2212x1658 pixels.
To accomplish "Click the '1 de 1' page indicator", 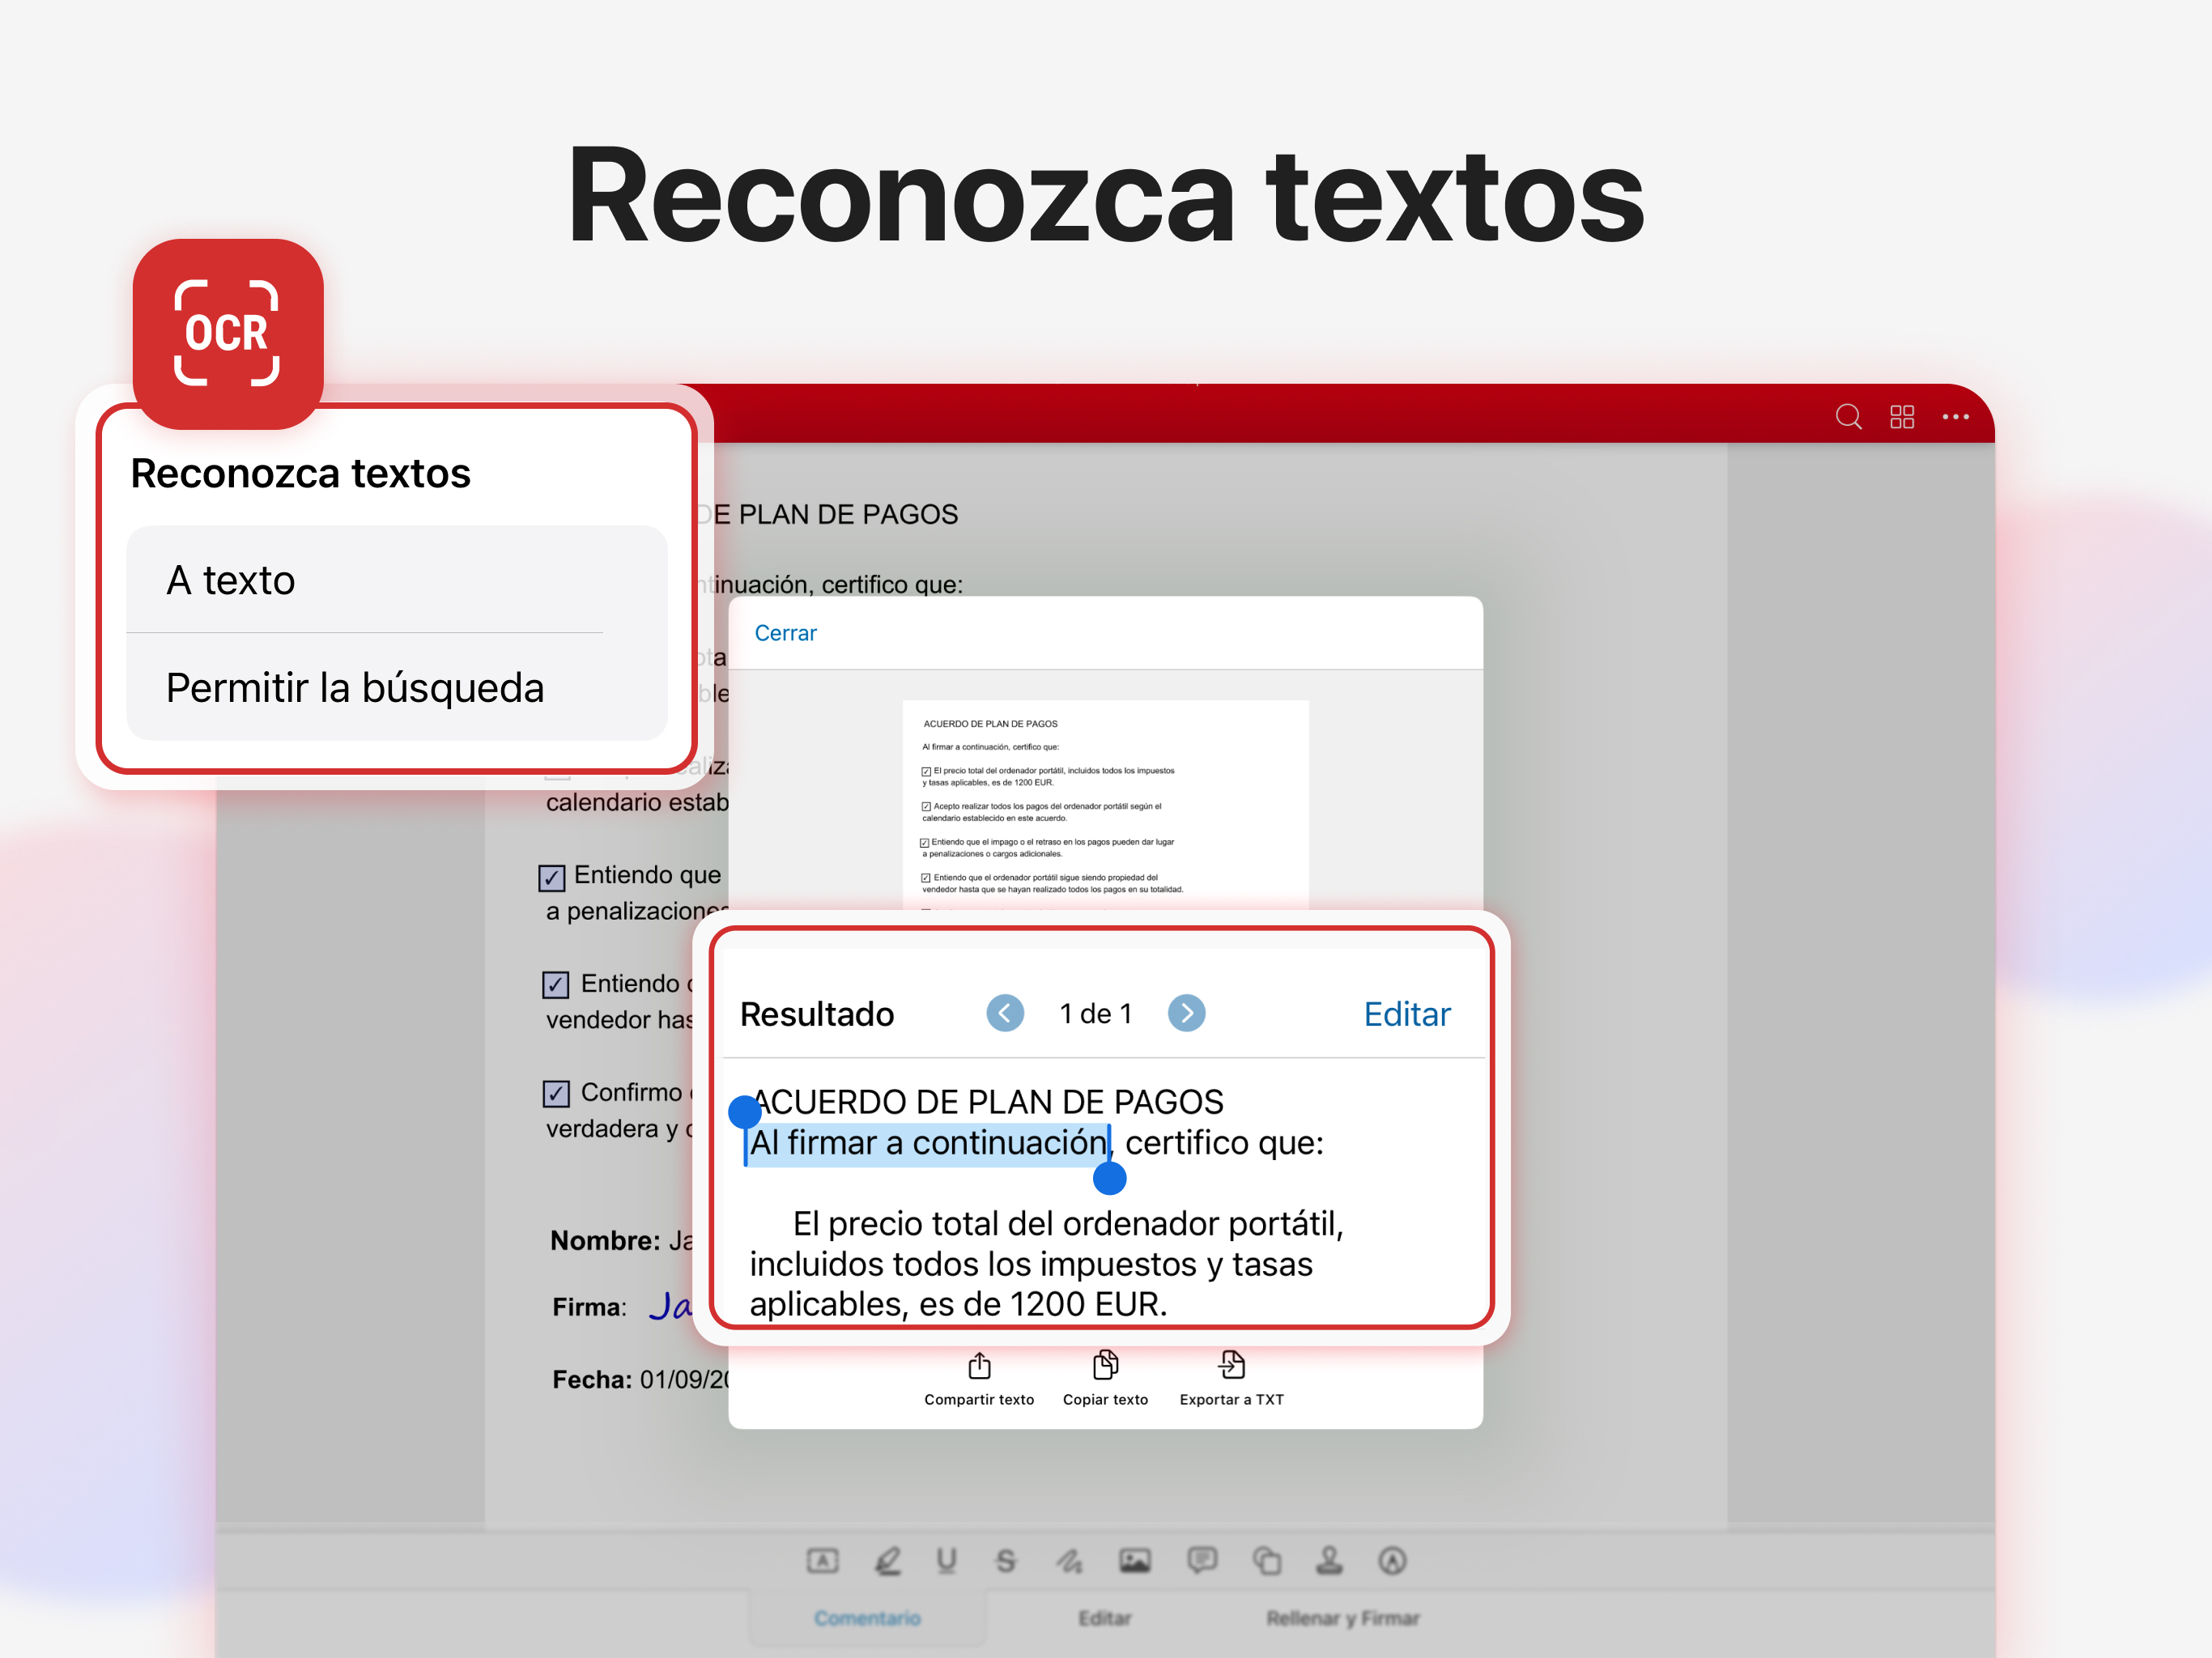I will click(x=1095, y=1014).
